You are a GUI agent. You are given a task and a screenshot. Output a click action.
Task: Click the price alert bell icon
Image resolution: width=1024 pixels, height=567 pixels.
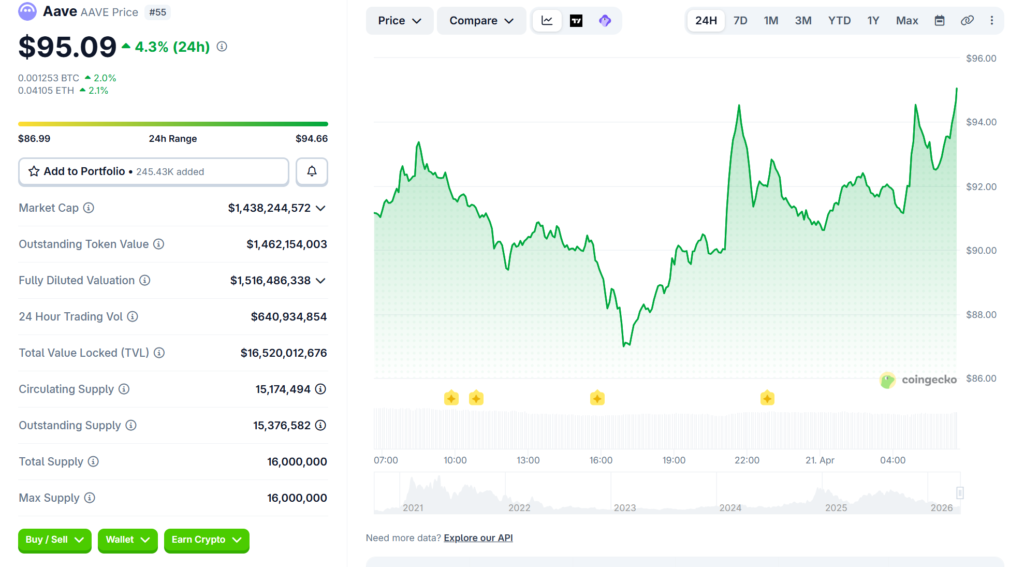[x=311, y=172]
